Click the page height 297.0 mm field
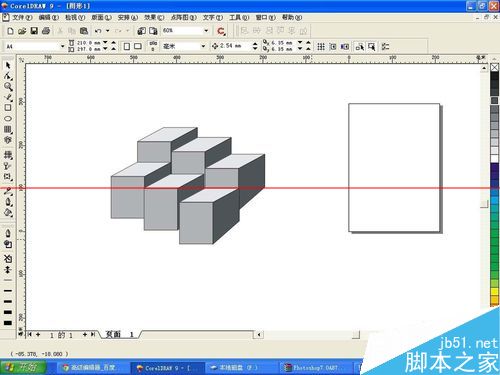 [x=89, y=49]
